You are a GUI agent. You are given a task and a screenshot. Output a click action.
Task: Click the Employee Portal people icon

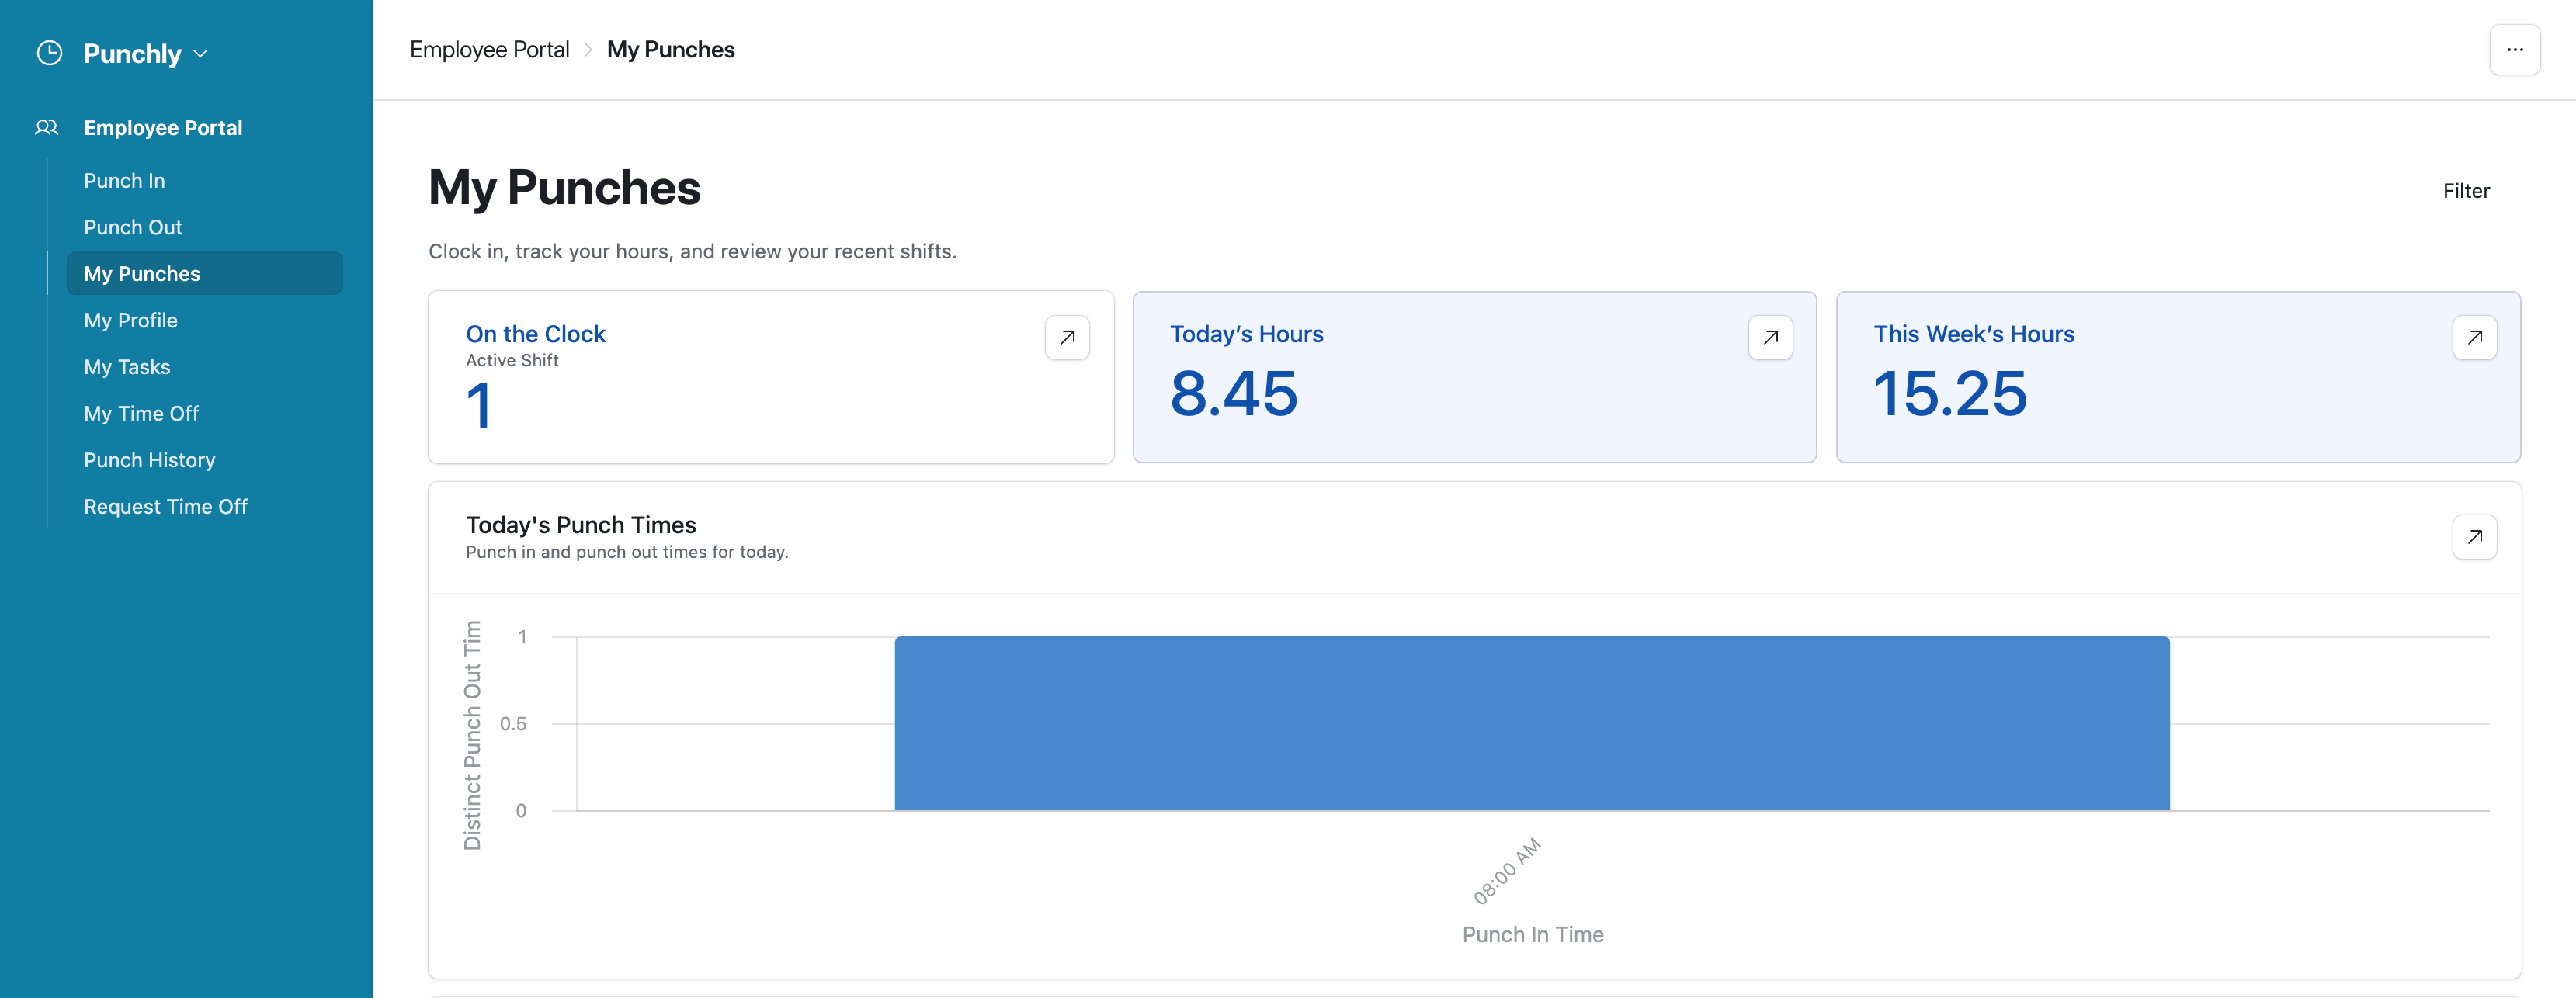coord(47,128)
